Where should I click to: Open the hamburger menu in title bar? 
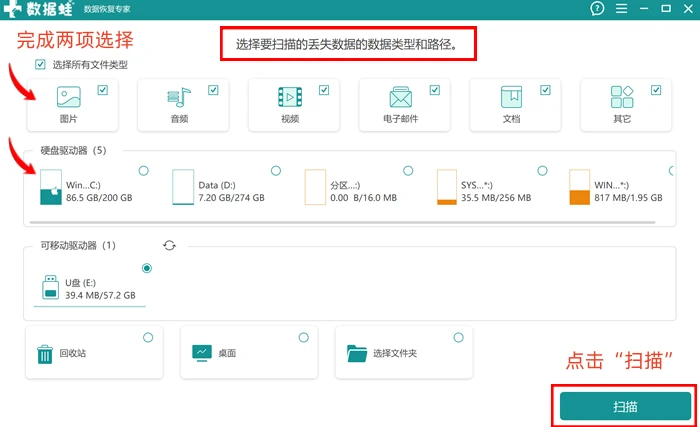tap(621, 8)
